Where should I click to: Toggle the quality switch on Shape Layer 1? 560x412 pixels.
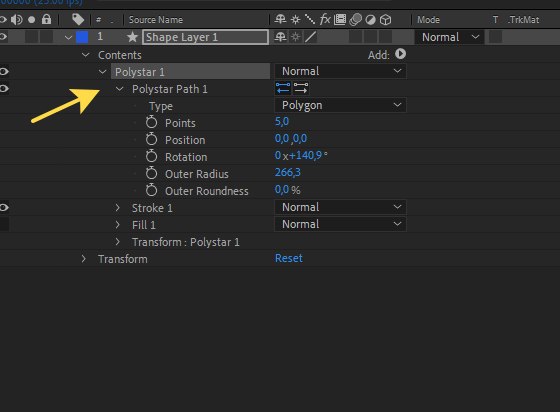coord(311,37)
